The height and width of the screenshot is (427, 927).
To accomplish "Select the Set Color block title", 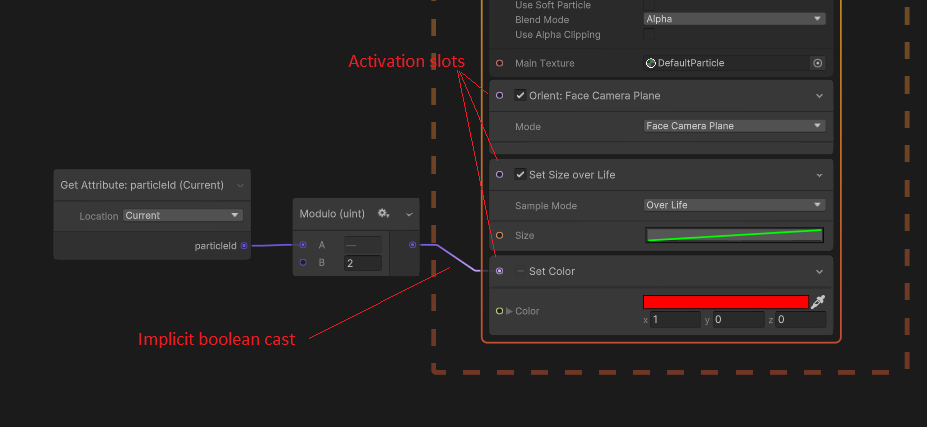I will pos(552,271).
